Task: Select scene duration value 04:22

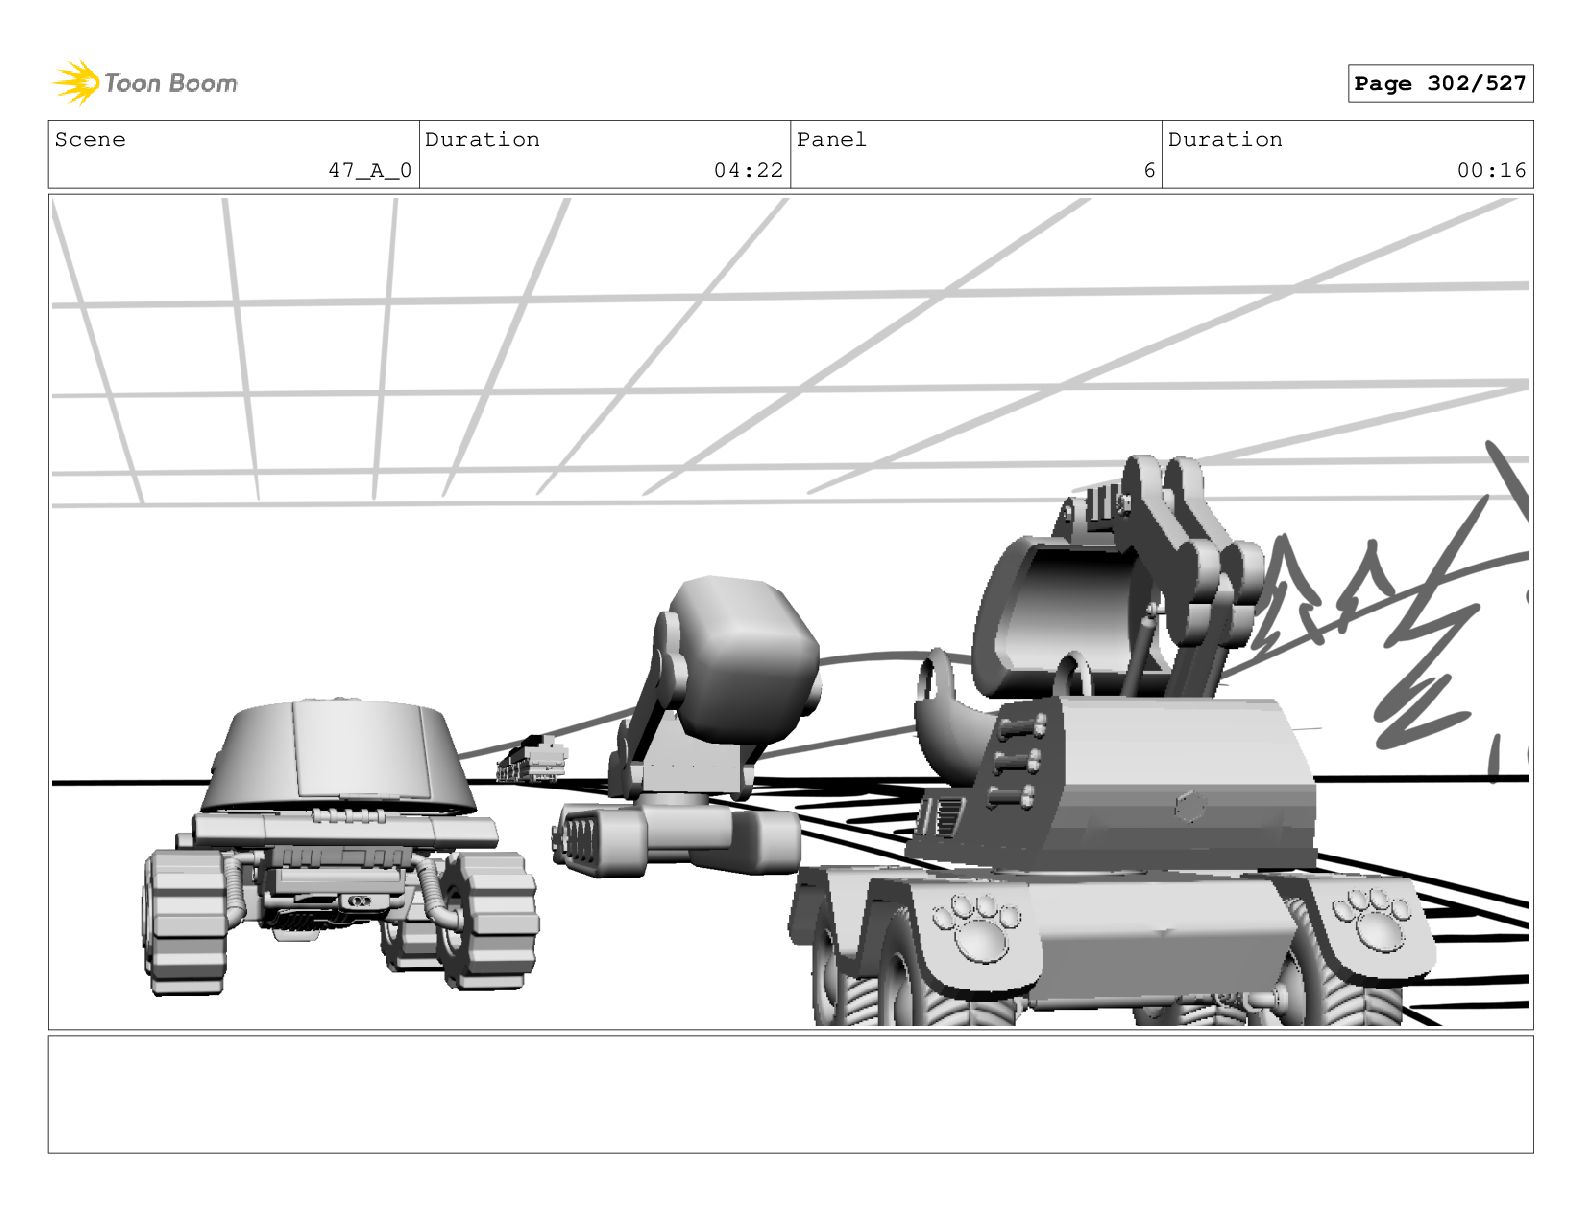Action: tap(748, 171)
